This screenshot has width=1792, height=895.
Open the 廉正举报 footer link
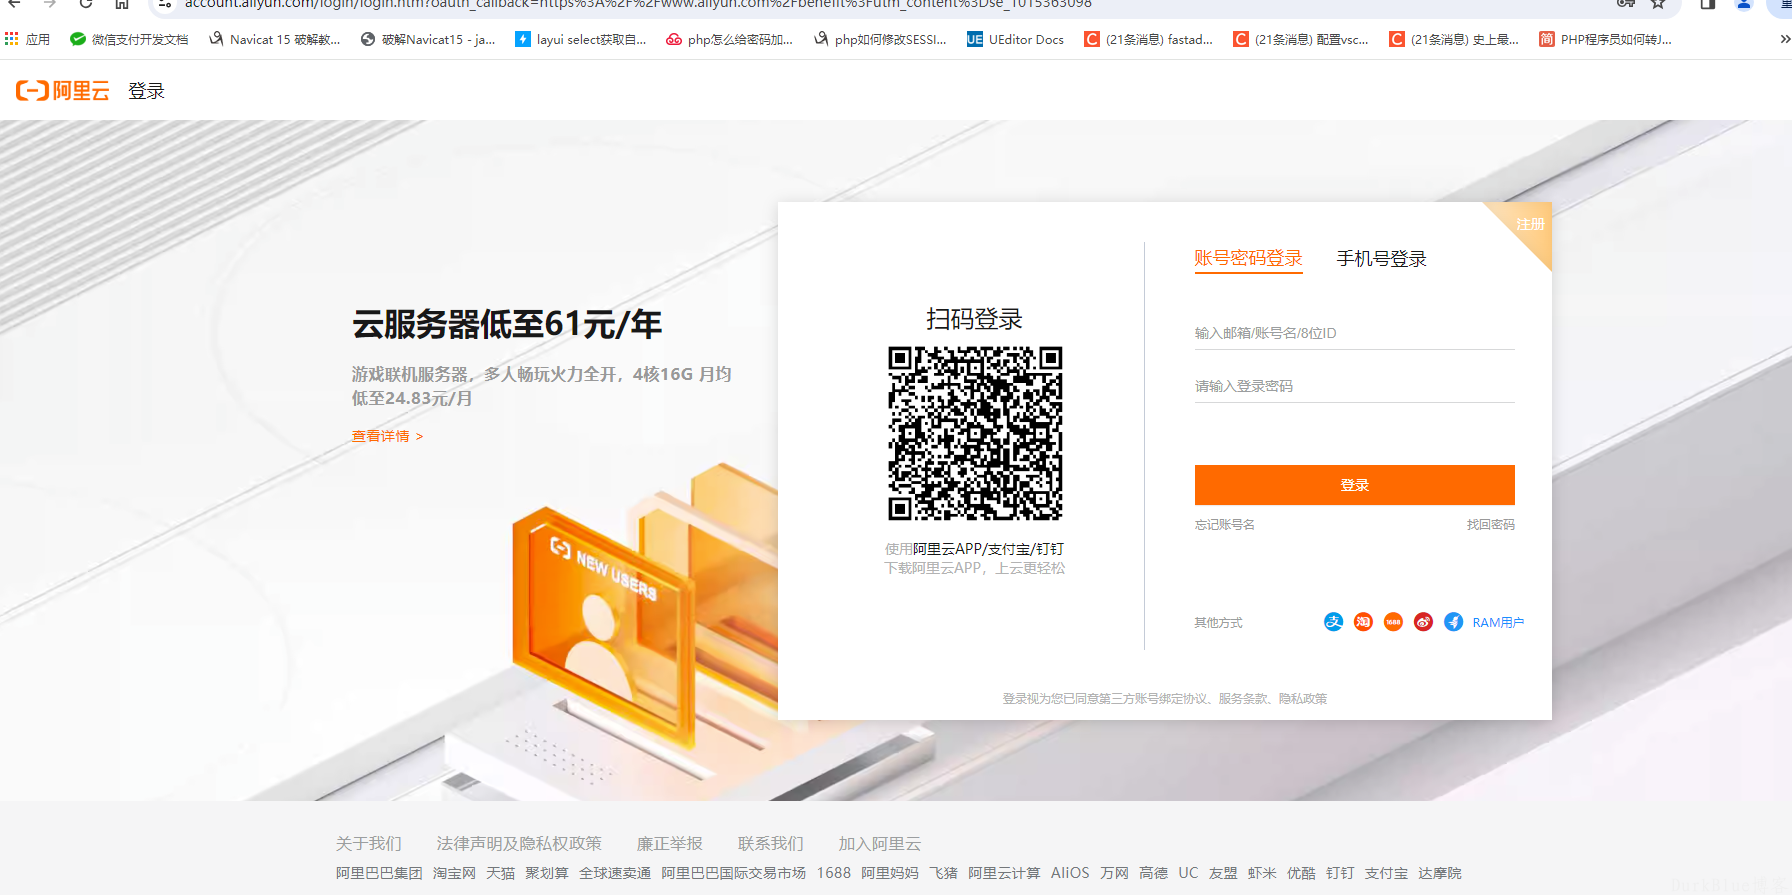pyautogui.click(x=670, y=844)
